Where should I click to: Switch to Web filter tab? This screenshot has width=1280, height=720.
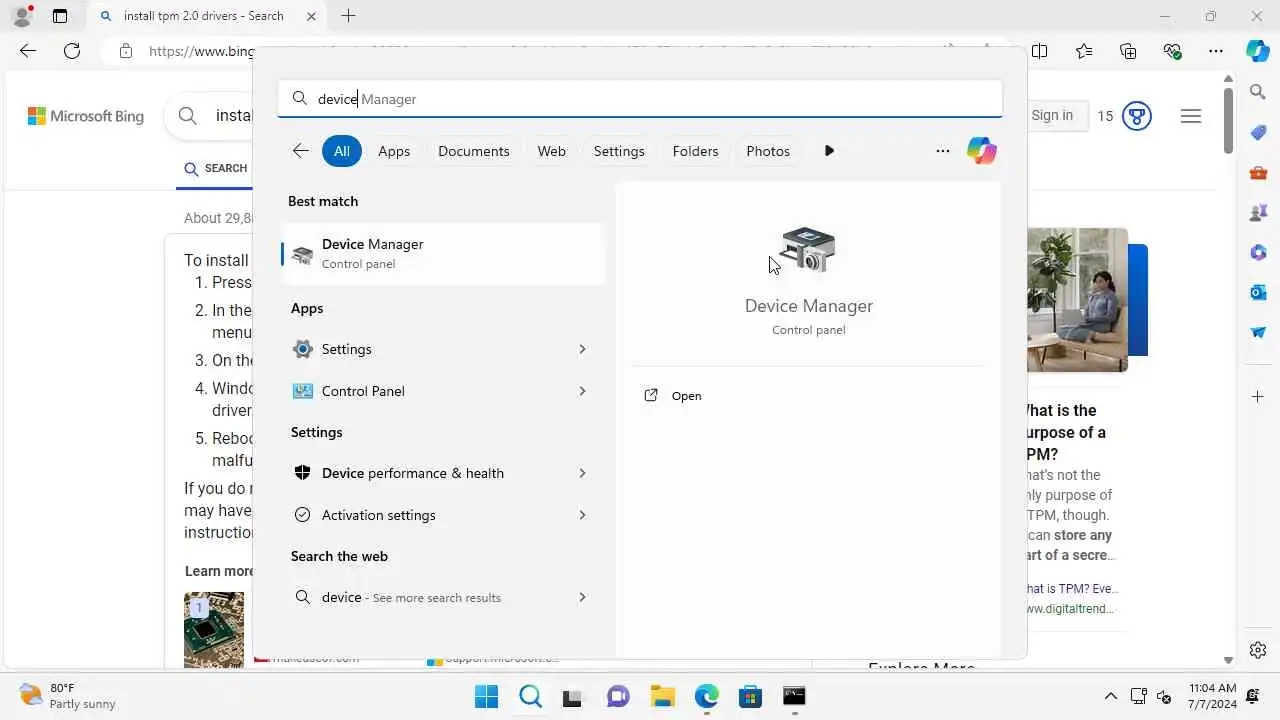coord(552,151)
